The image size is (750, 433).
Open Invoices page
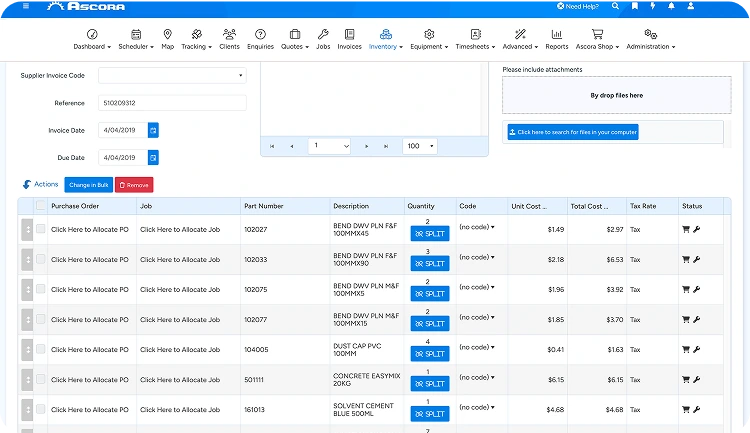pyautogui.click(x=349, y=39)
